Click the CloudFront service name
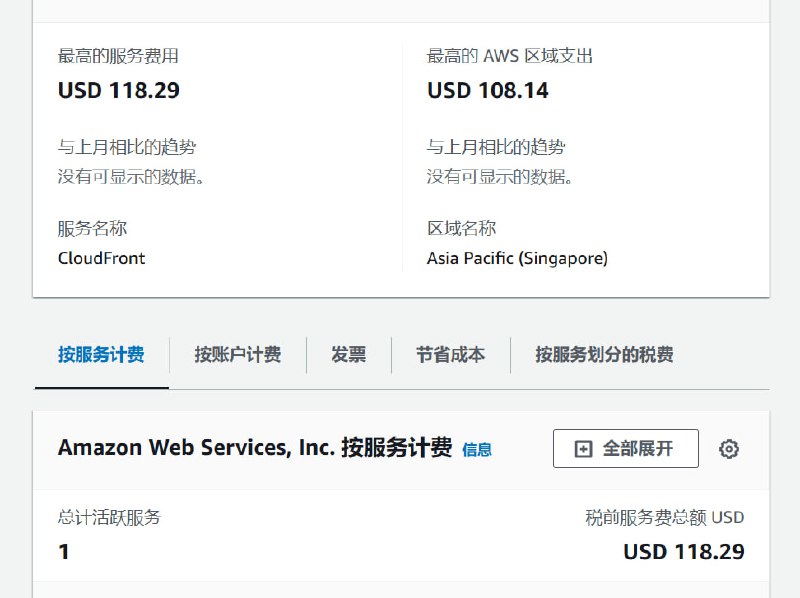The image size is (800, 598). pos(102,258)
